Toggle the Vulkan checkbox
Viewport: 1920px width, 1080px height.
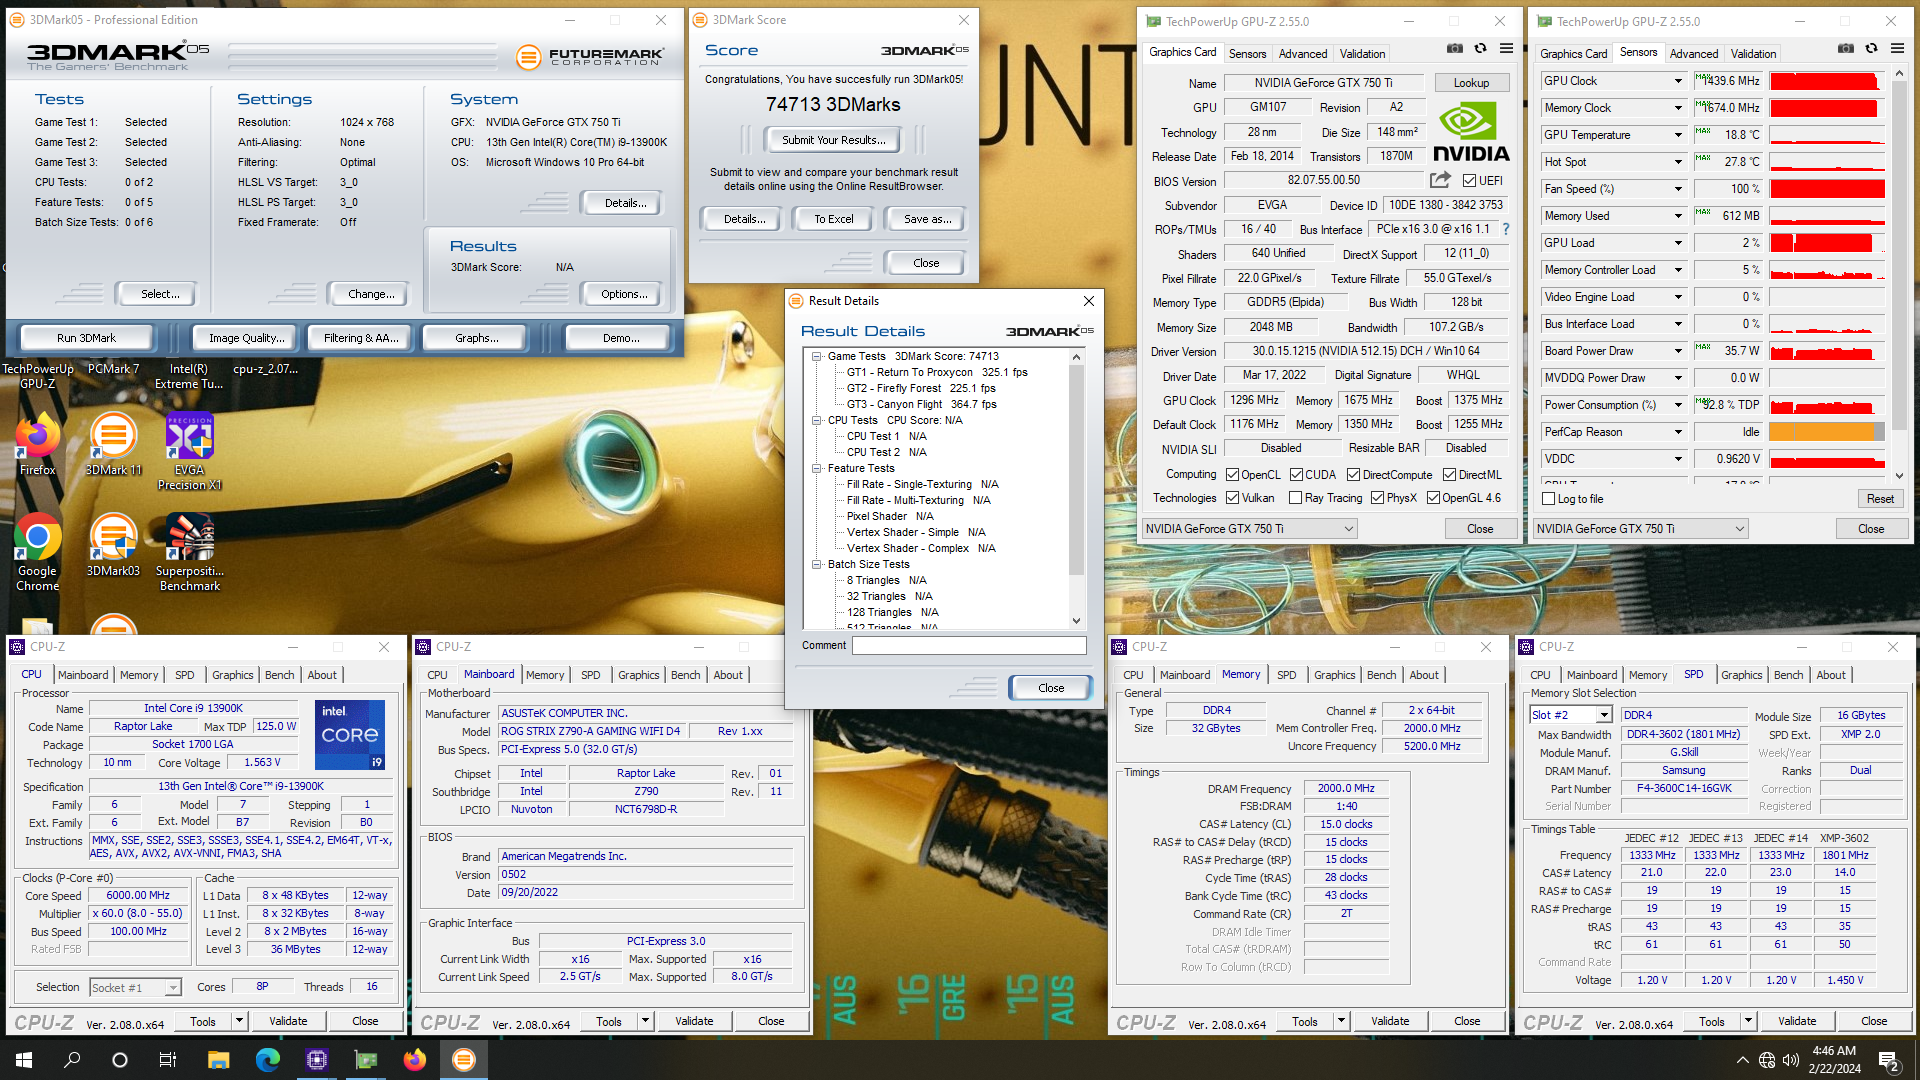(x=1232, y=498)
